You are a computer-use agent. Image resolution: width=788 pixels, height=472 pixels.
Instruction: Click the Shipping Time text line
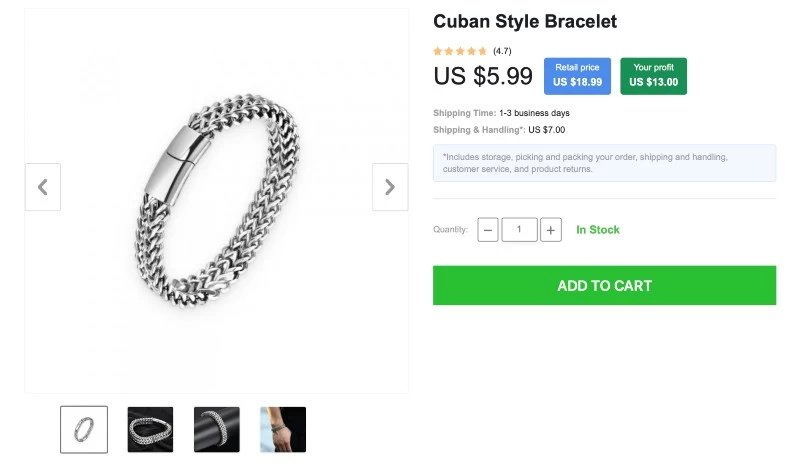(501, 113)
